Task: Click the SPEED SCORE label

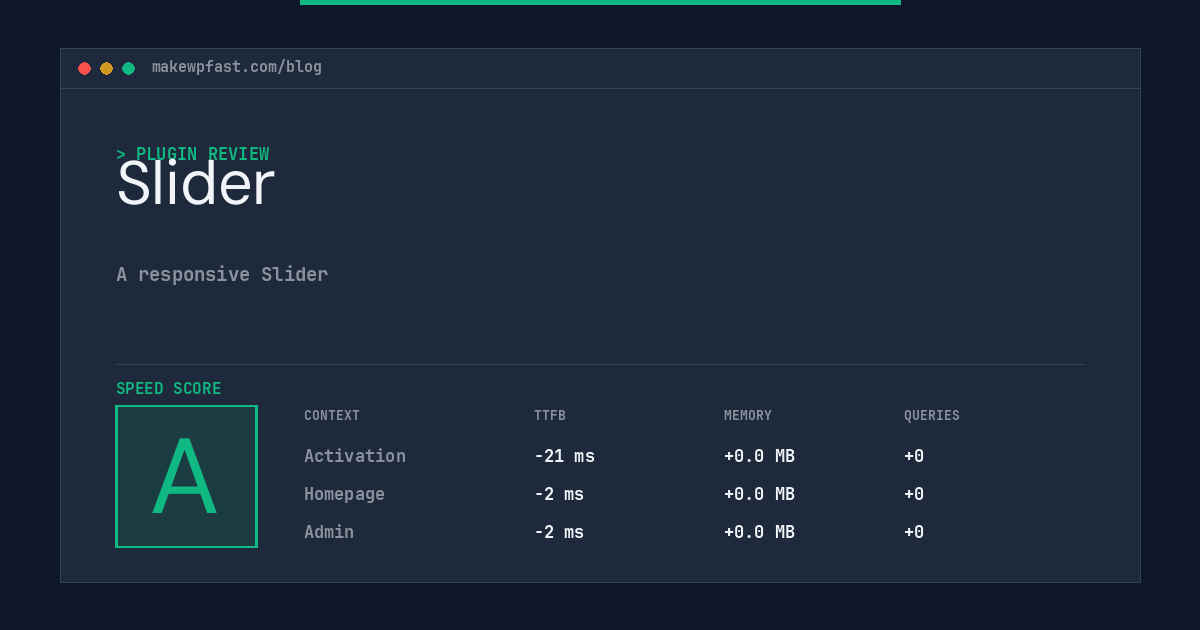Action: 169,388
